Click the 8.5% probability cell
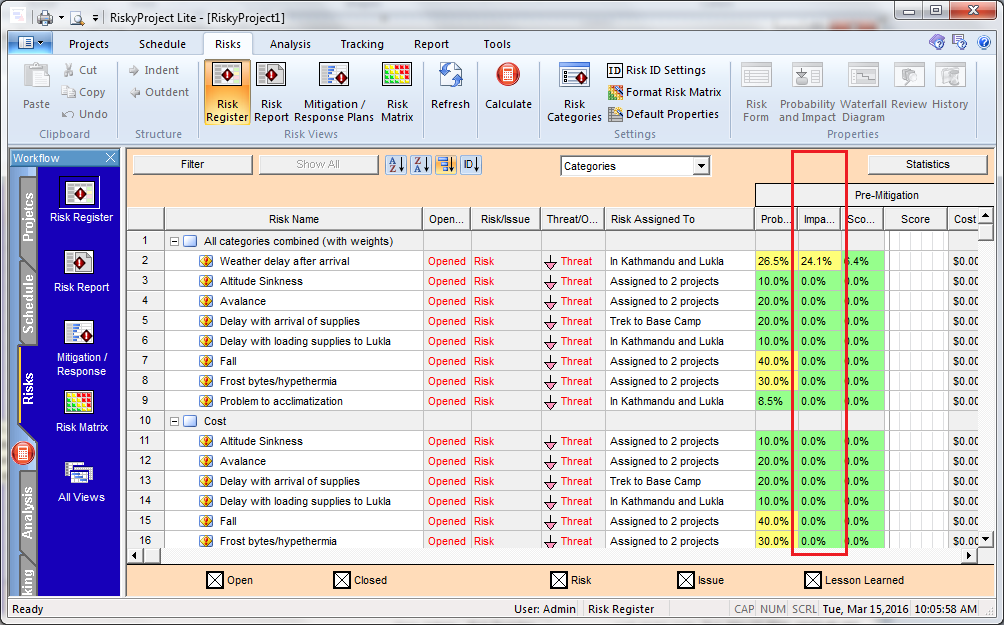Image resolution: width=1006 pixels, height=625 pixels. [x=774, y=401]
